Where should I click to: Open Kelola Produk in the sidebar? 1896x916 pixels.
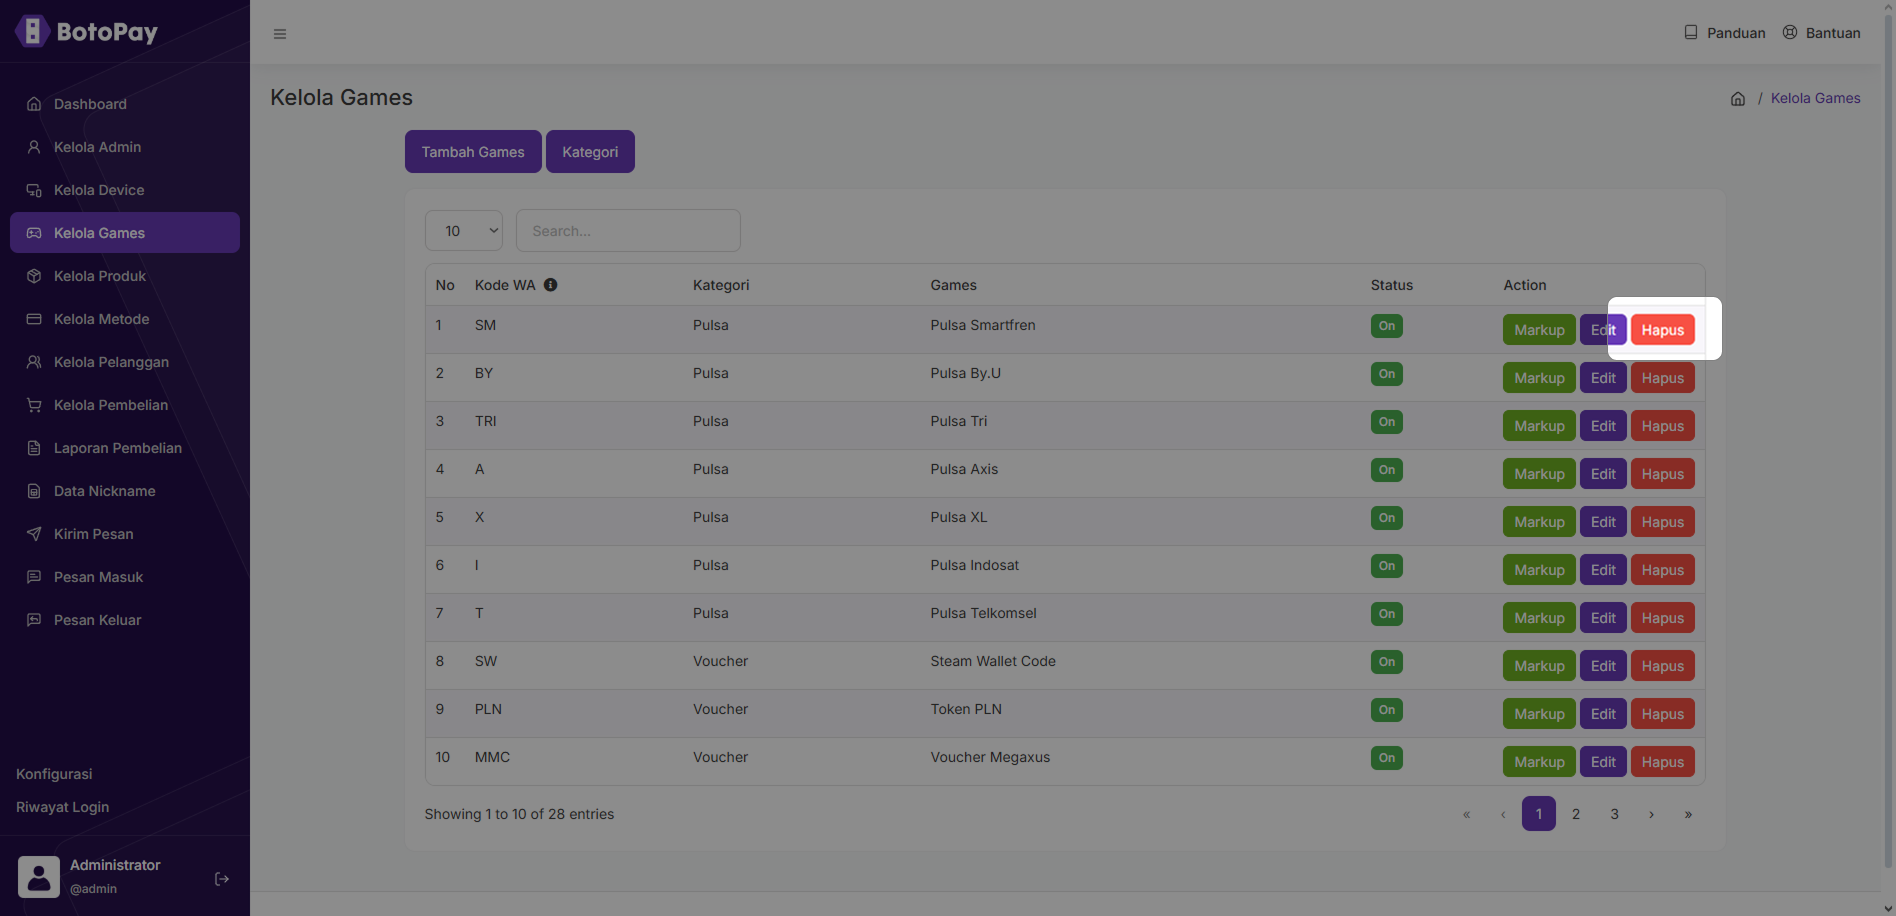pyautogui.click(x=100, y=276)
